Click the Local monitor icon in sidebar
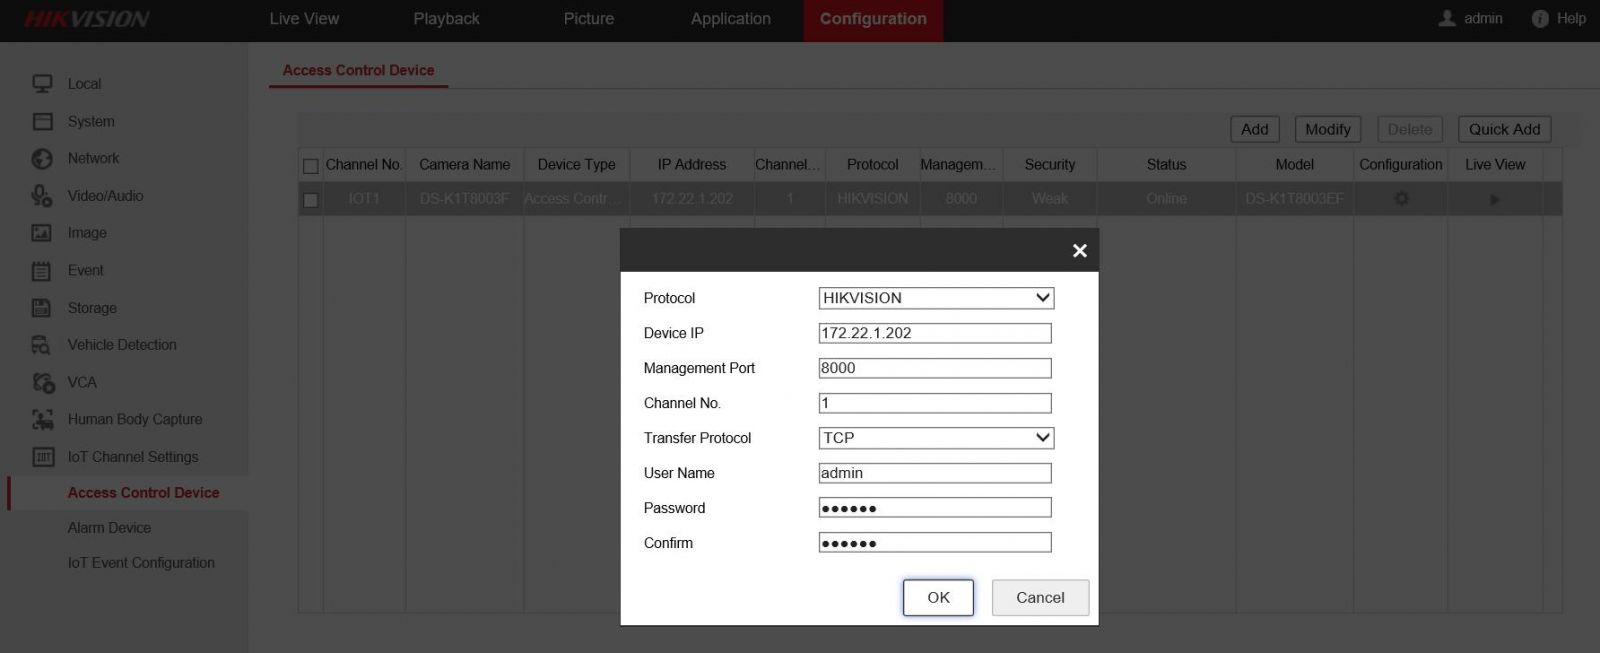This screenshot has width=1600, height=653. click(42, 84)
